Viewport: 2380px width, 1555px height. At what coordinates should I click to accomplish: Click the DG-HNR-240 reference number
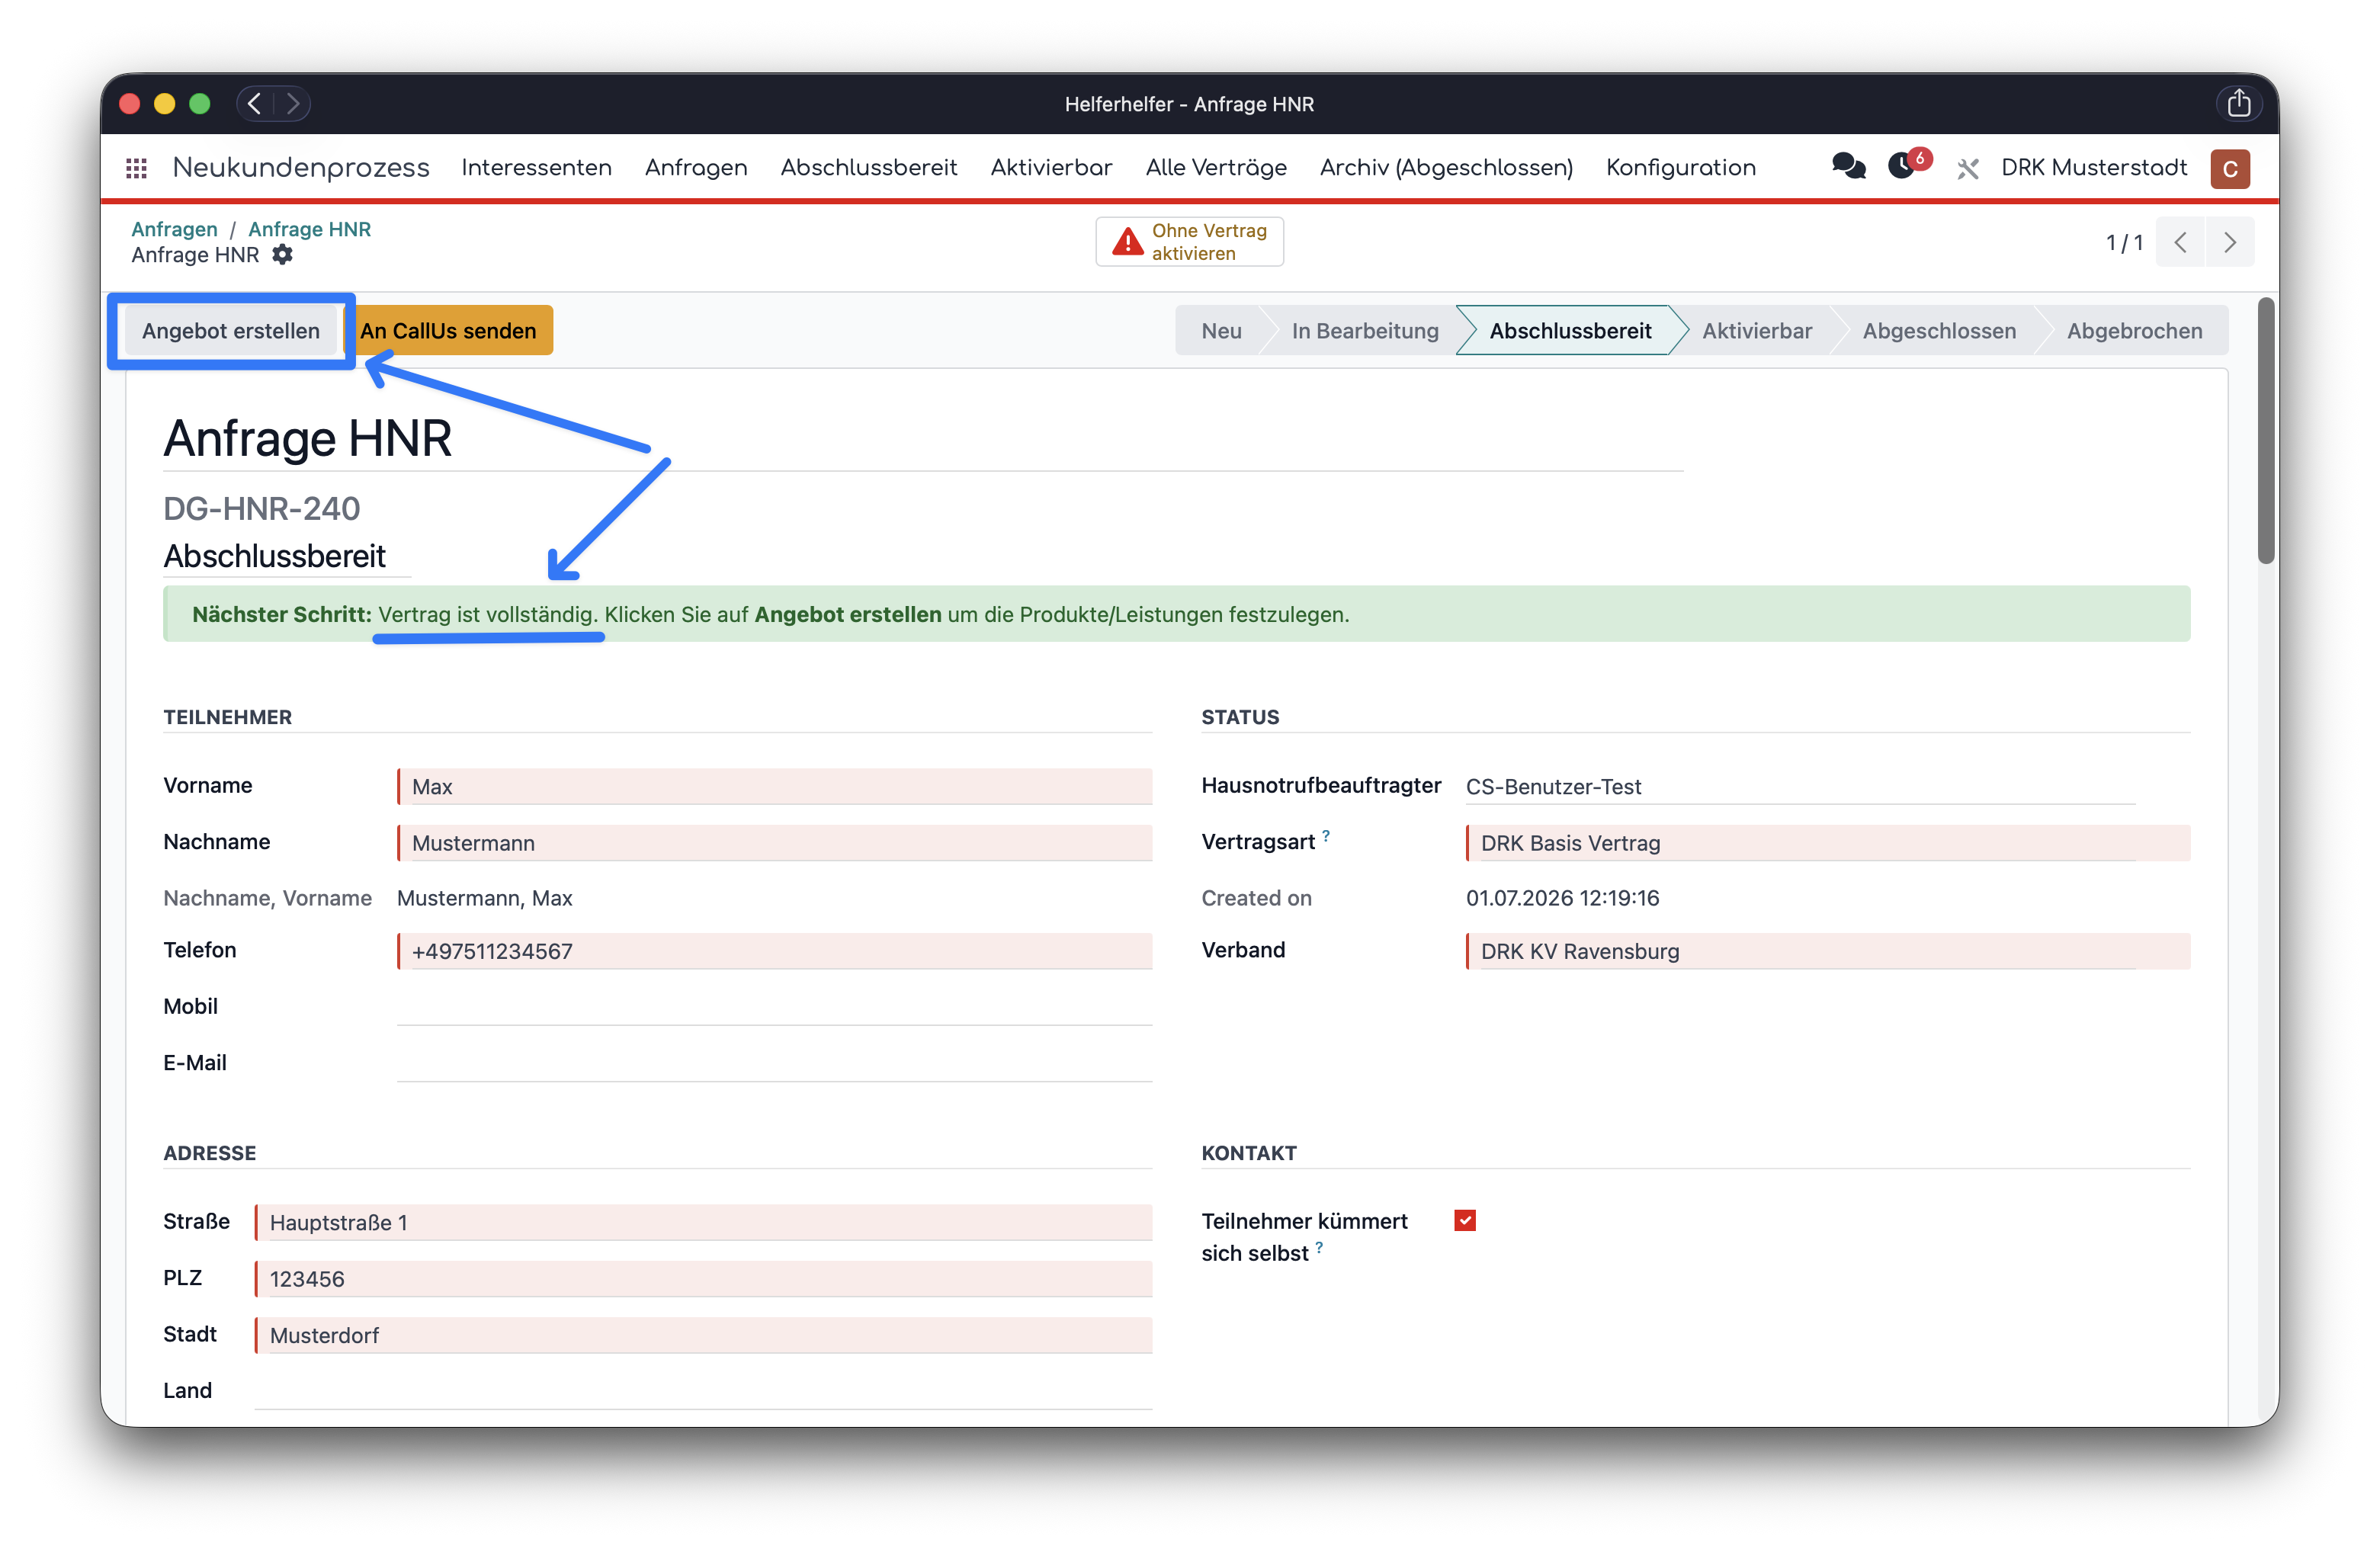click(x=262, y=508)
